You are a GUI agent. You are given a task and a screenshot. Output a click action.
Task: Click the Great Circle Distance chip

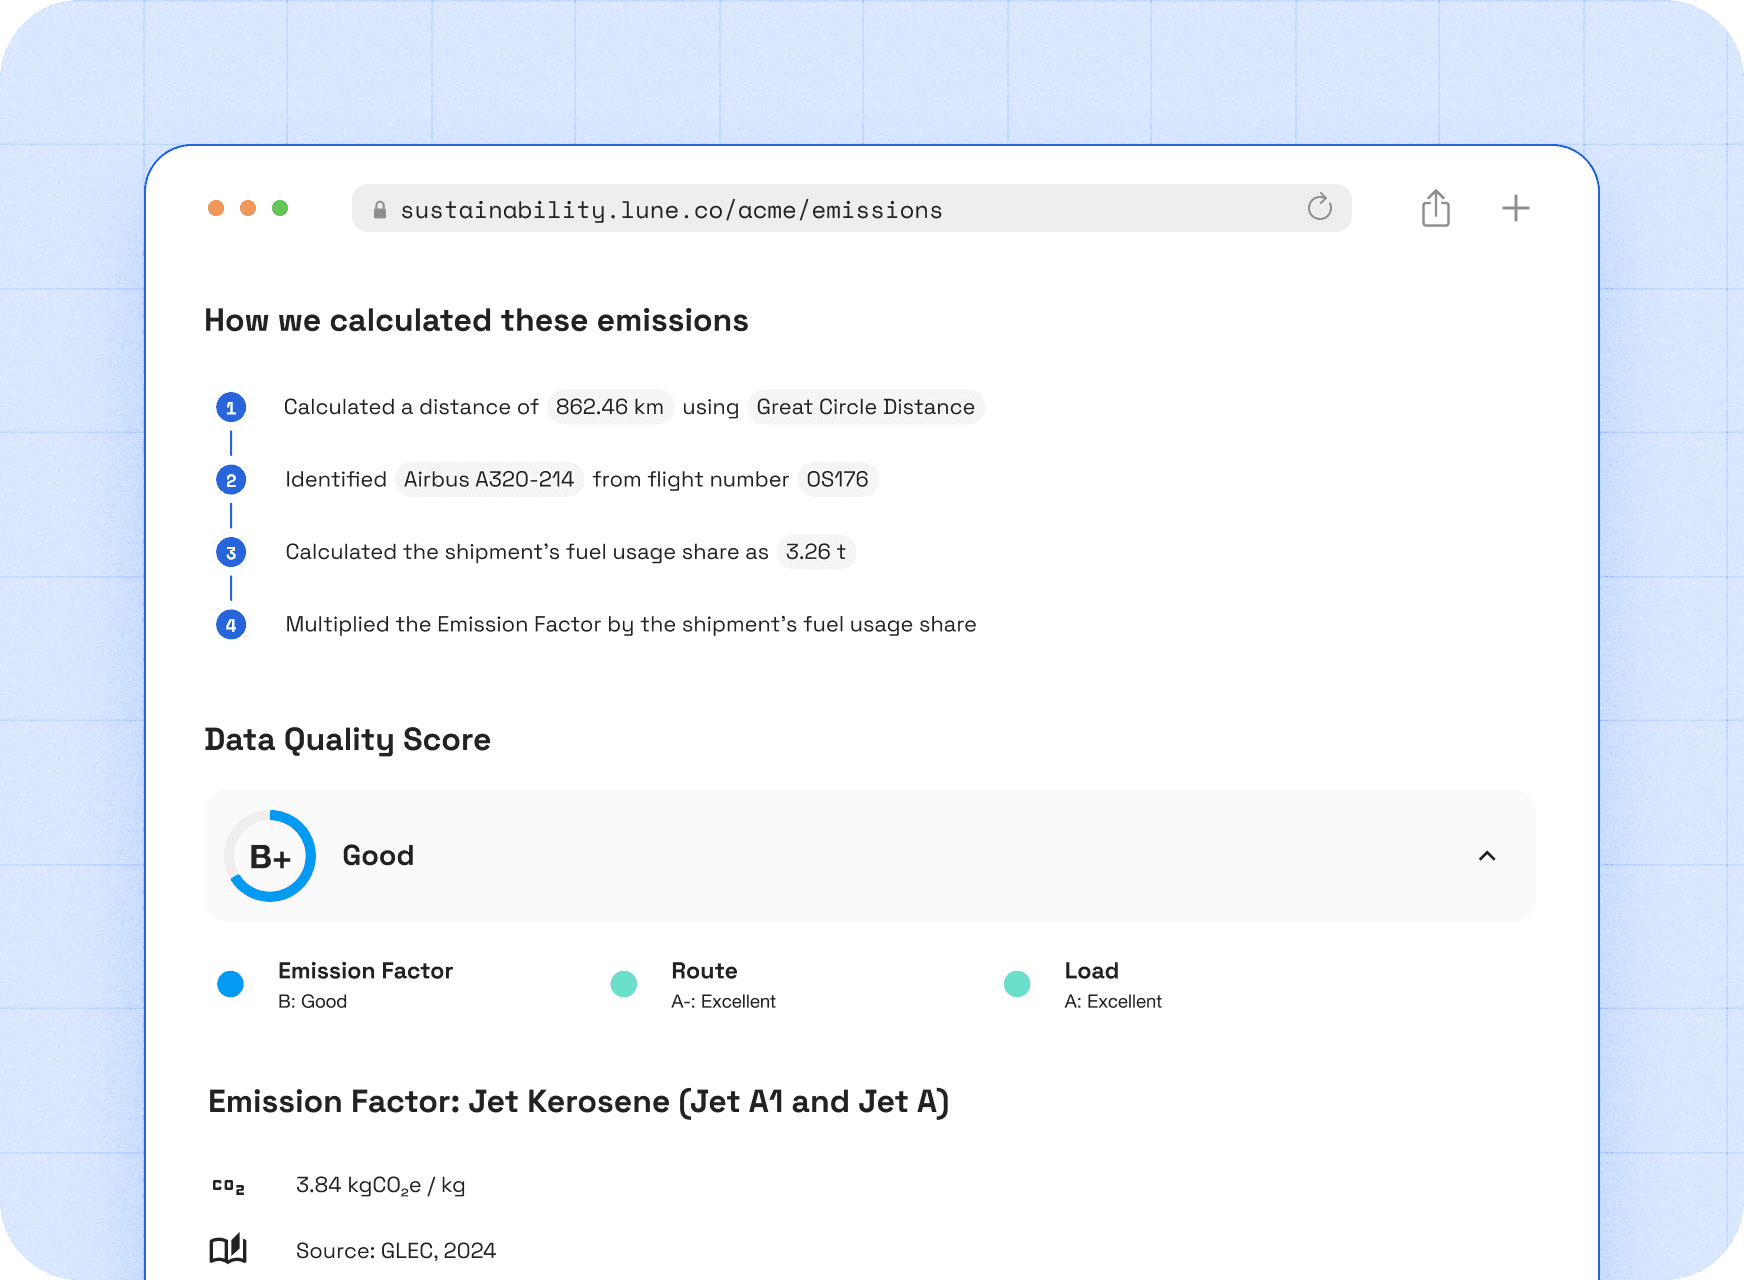(865, 407)
